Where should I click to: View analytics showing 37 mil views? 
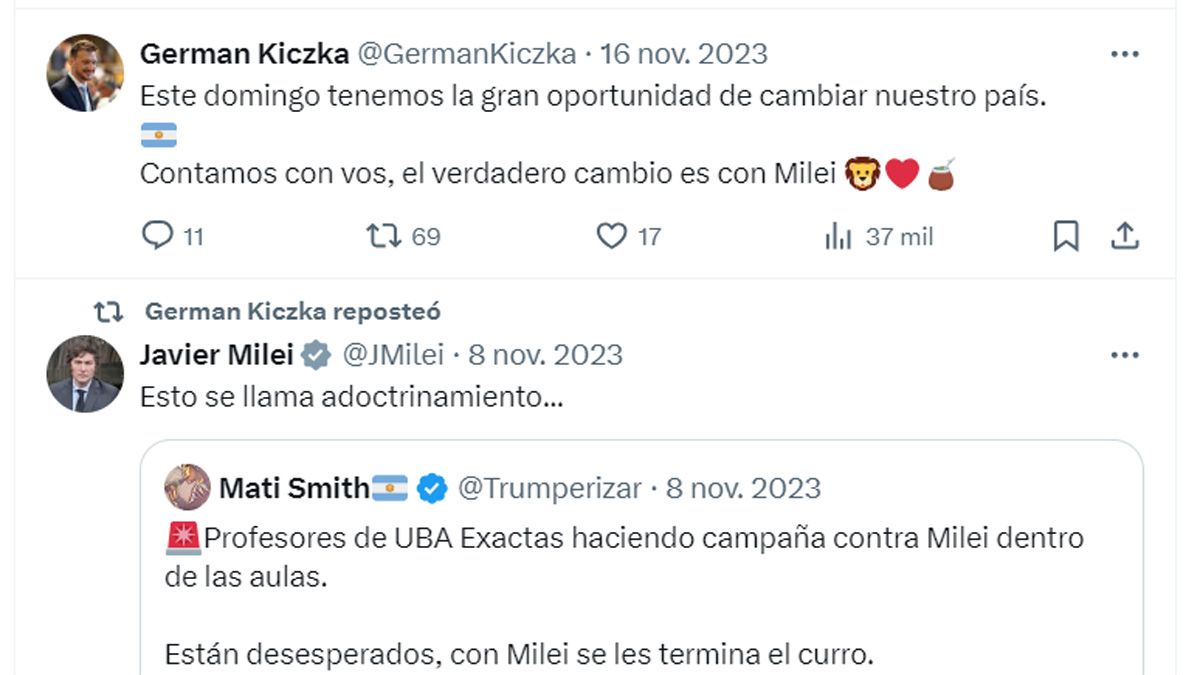tap(838, 237)
